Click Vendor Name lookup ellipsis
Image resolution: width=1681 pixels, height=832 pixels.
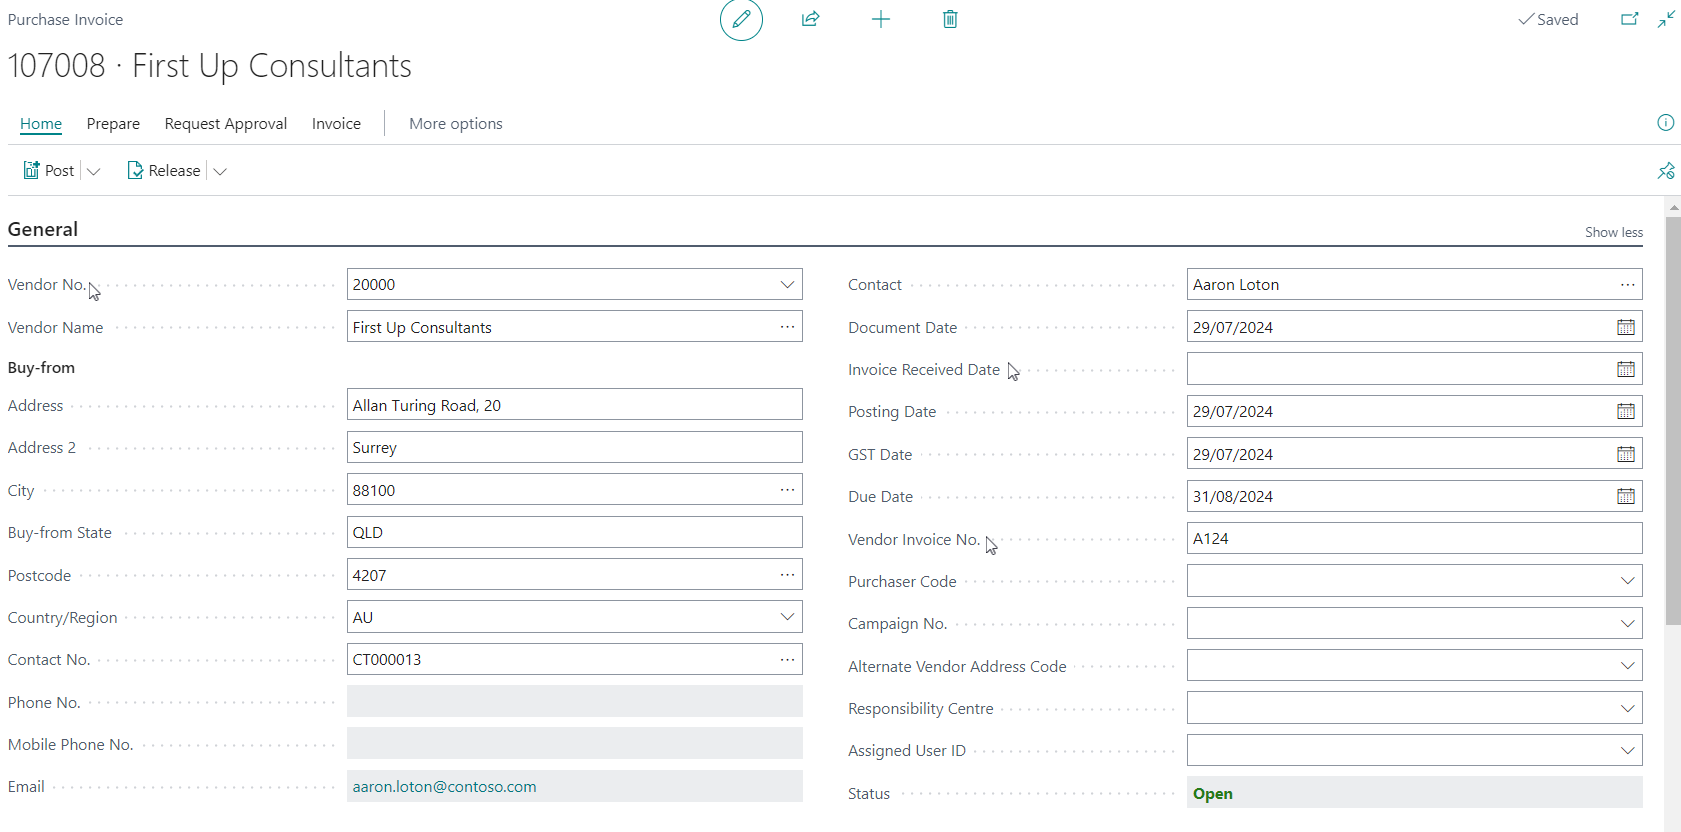click(x=787, y=327)
